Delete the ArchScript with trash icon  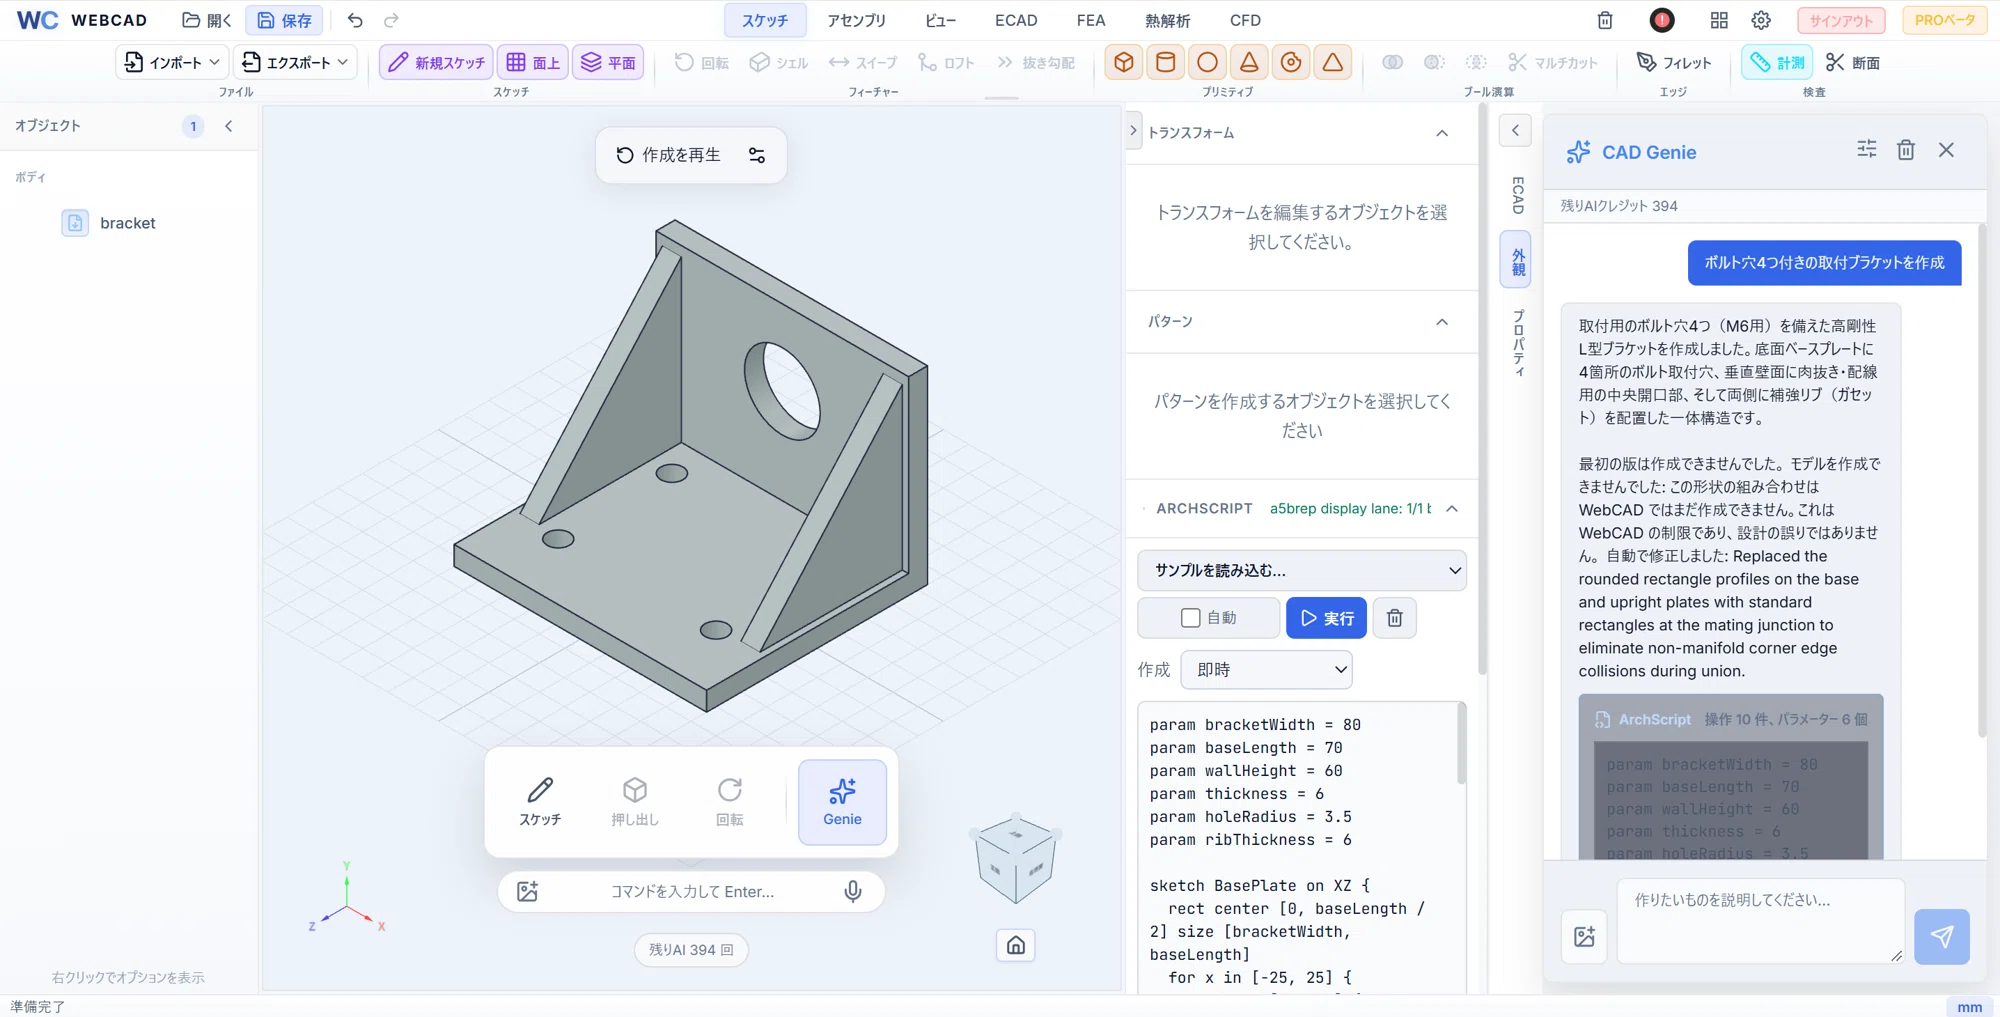[x=1395, y=618]
